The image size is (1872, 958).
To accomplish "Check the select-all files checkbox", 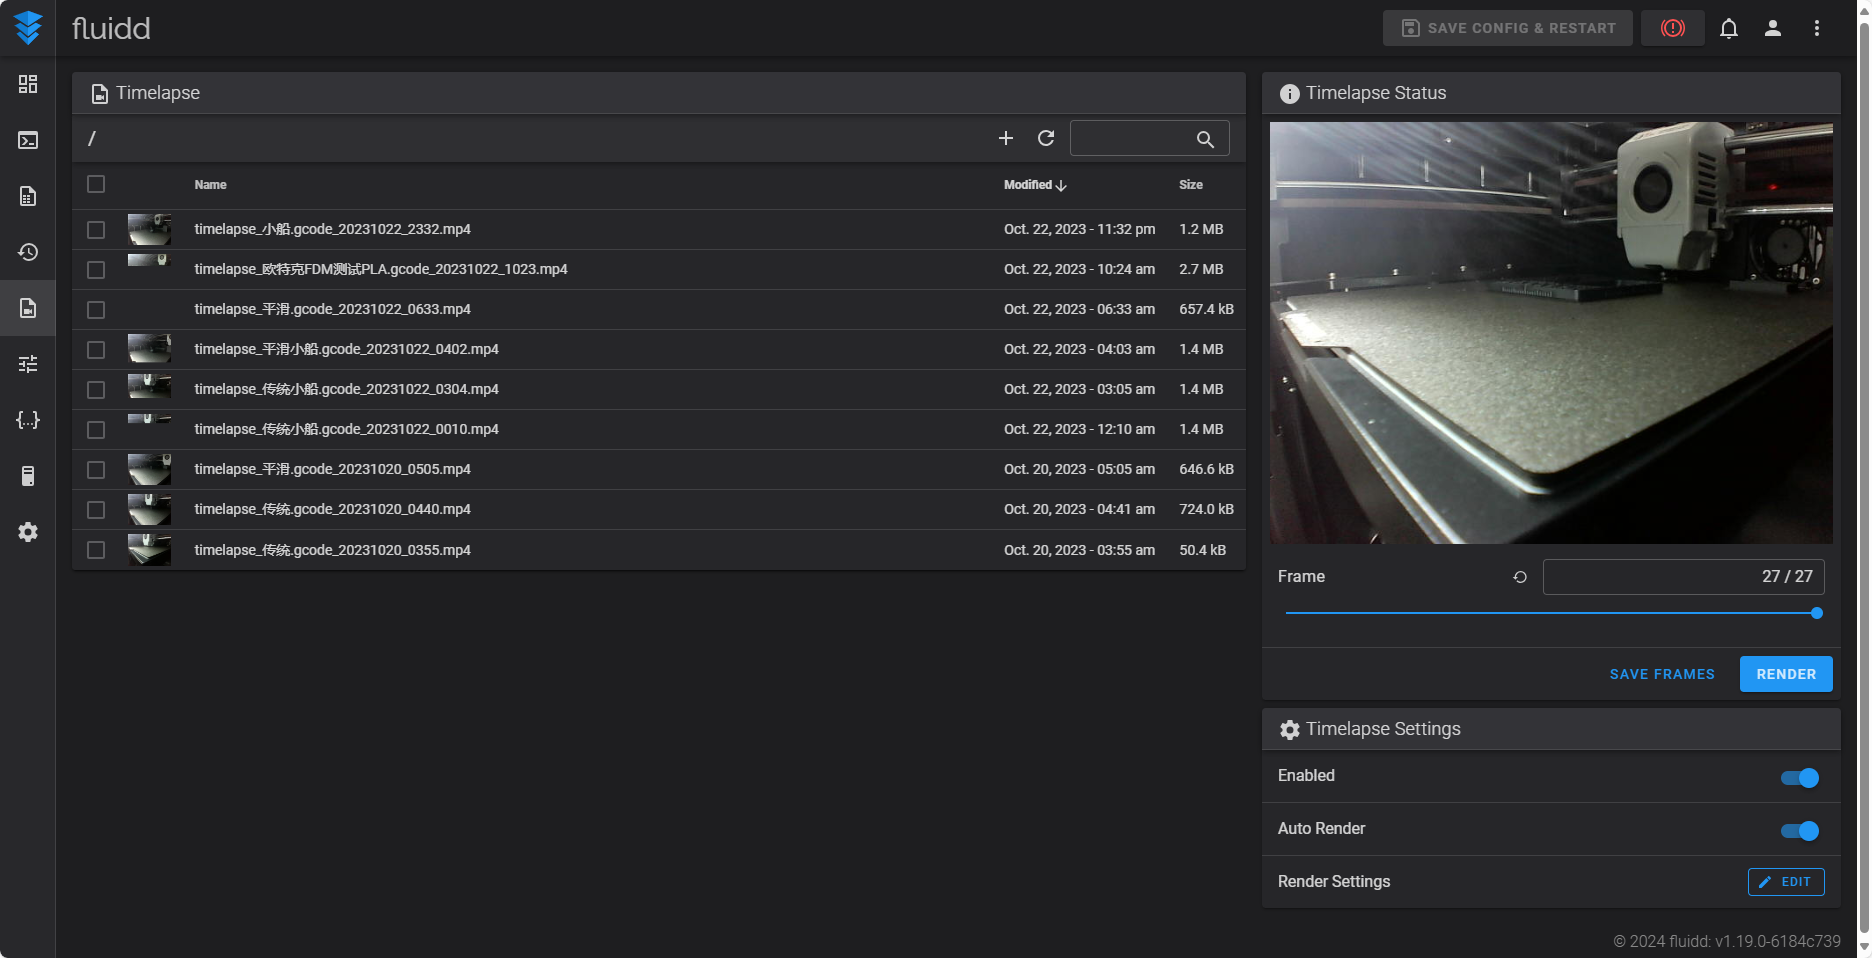I will coord(96,184).
